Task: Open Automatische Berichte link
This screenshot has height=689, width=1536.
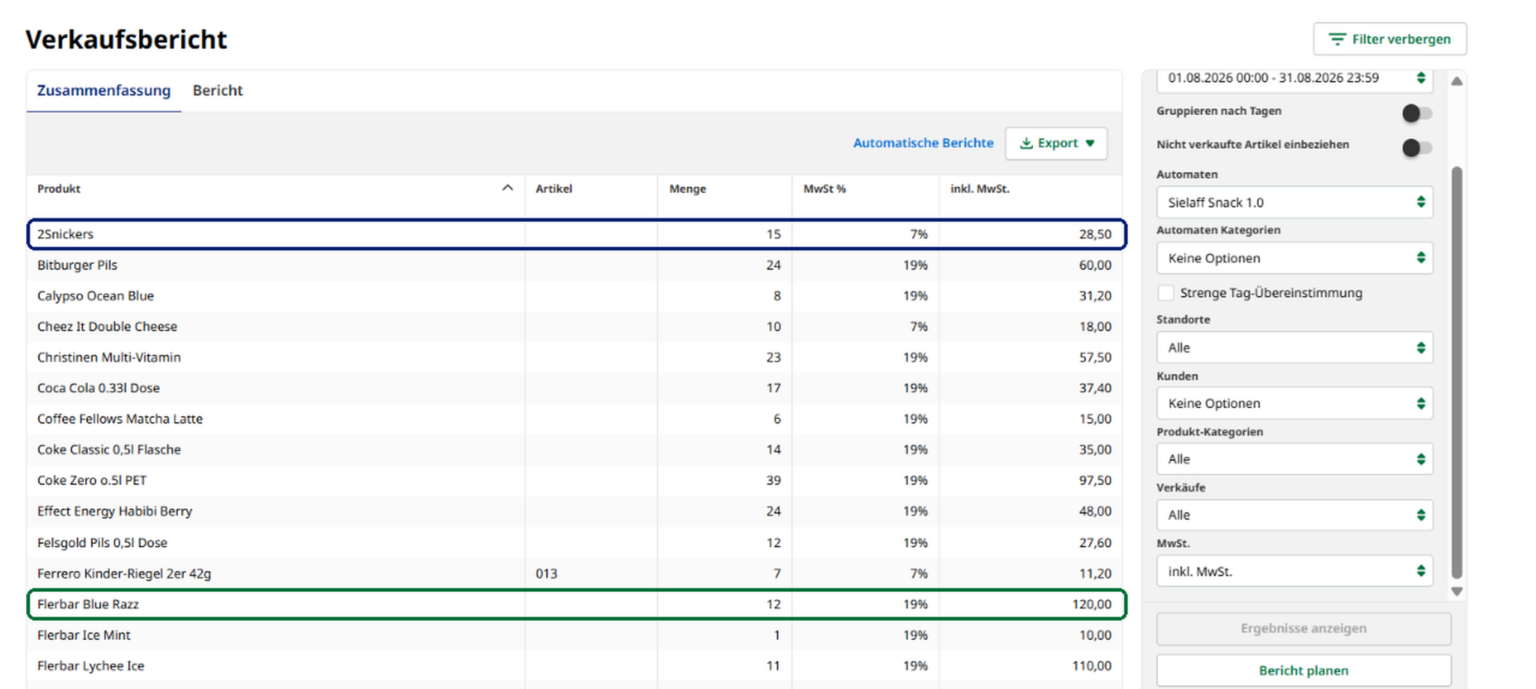Action: coord(923,143)
